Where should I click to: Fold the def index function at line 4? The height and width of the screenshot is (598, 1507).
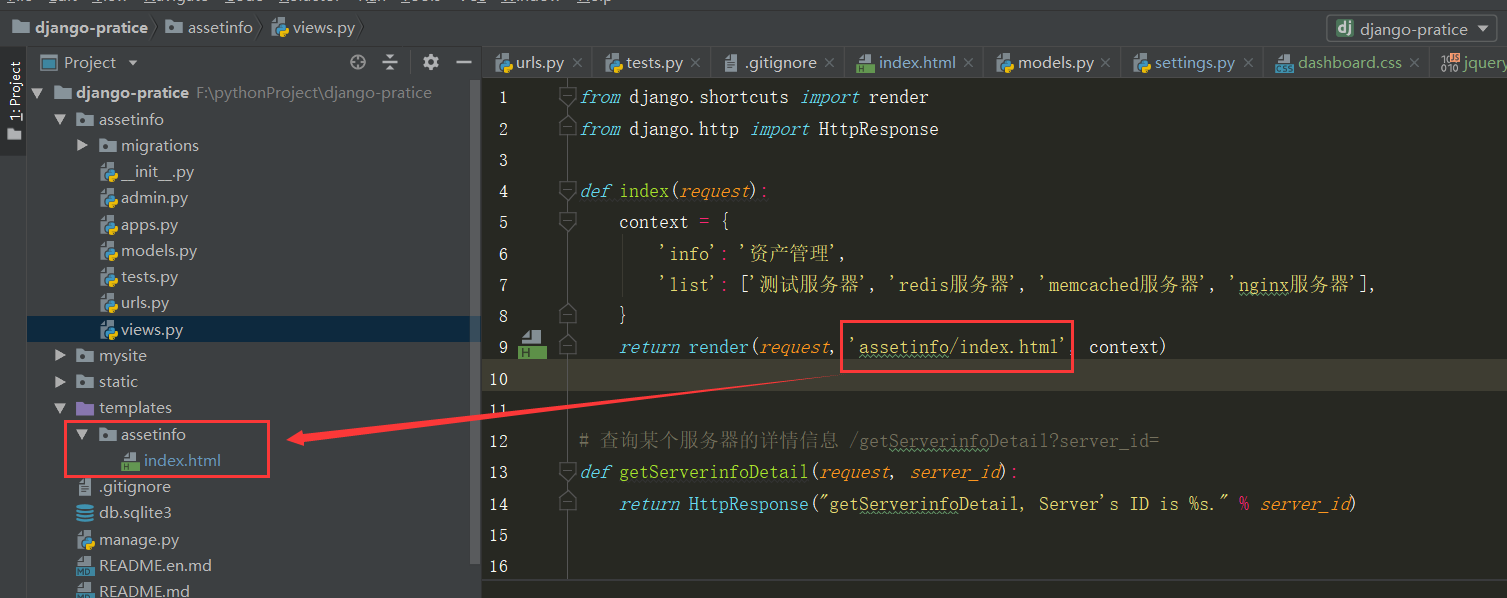coord(567,190)
